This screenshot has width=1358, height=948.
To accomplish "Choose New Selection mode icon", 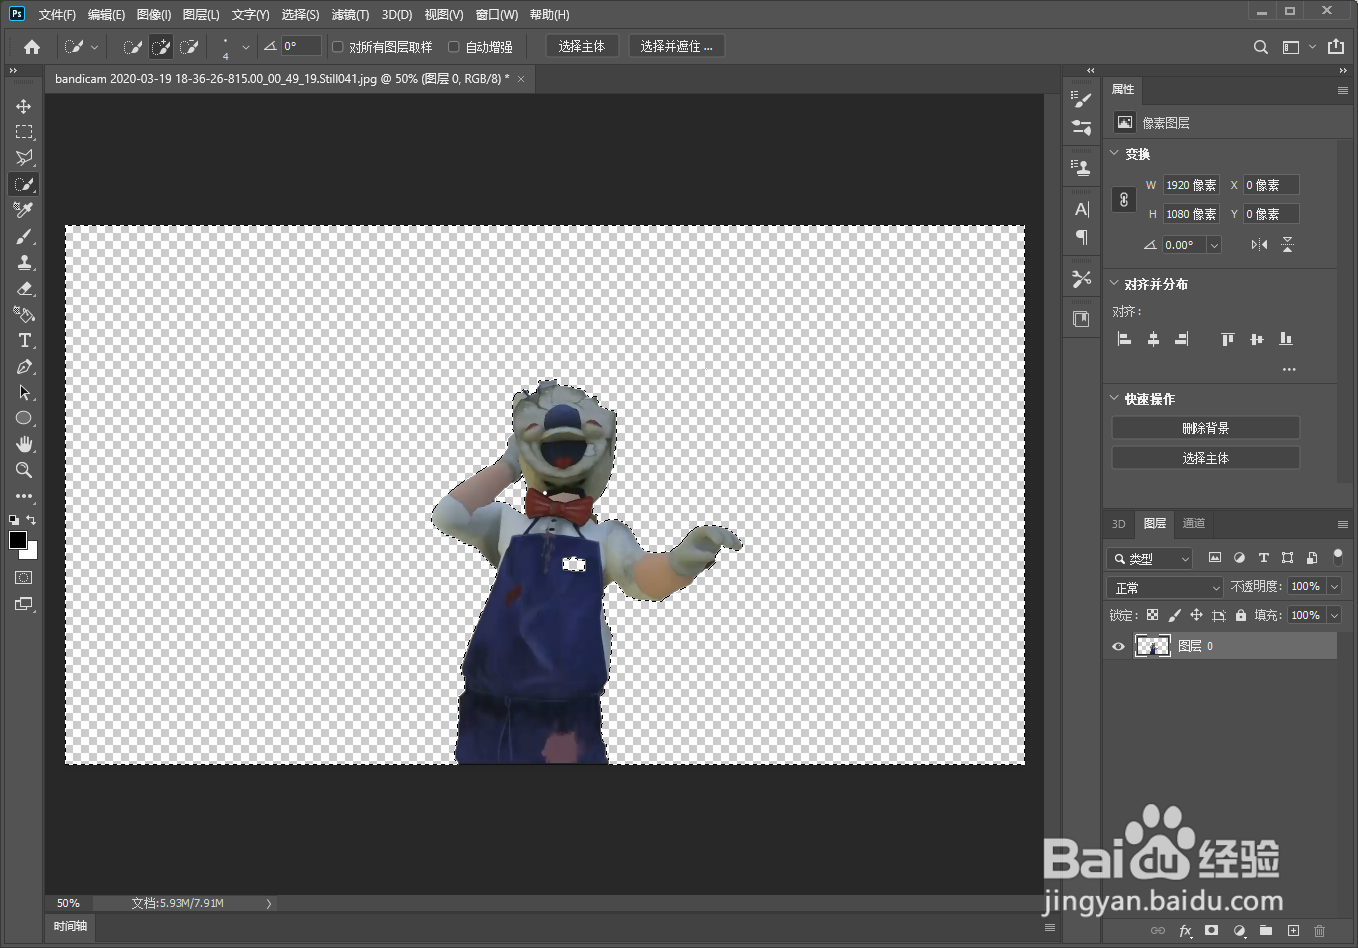I will 132,47.
